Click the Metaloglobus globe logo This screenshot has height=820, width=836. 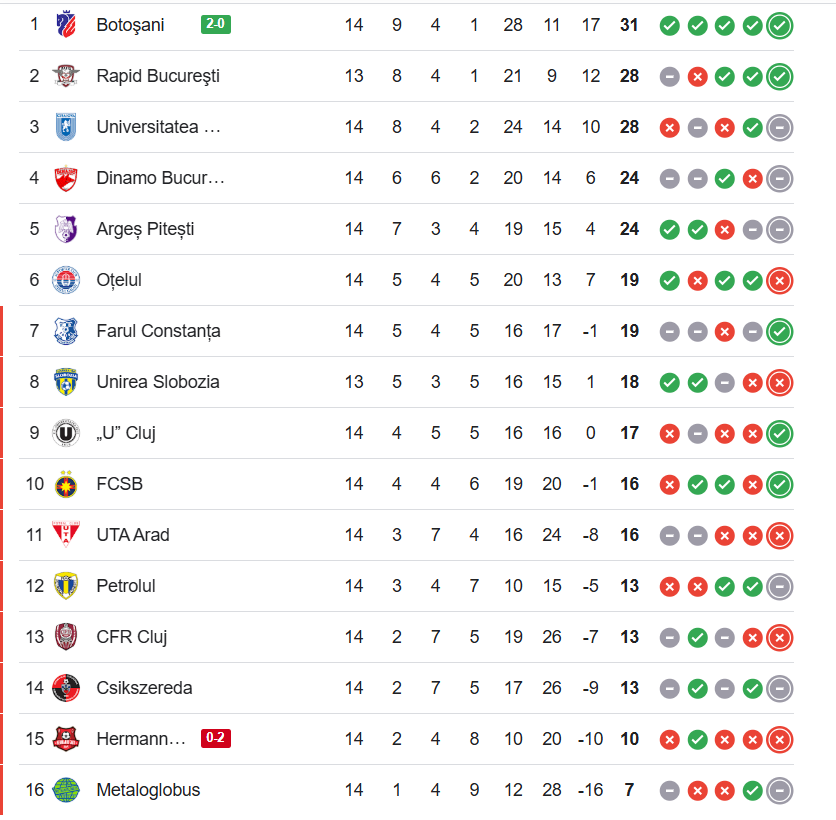point(67,790)
